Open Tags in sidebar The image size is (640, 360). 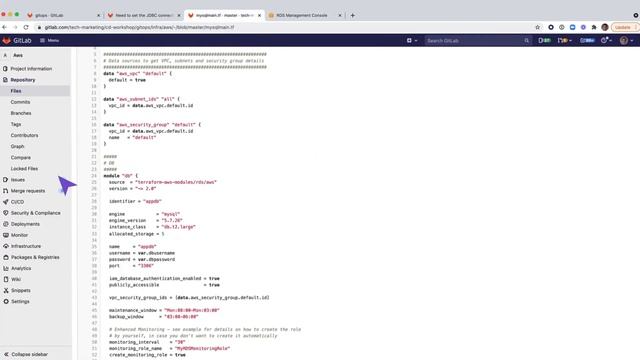tap(16, 124)
